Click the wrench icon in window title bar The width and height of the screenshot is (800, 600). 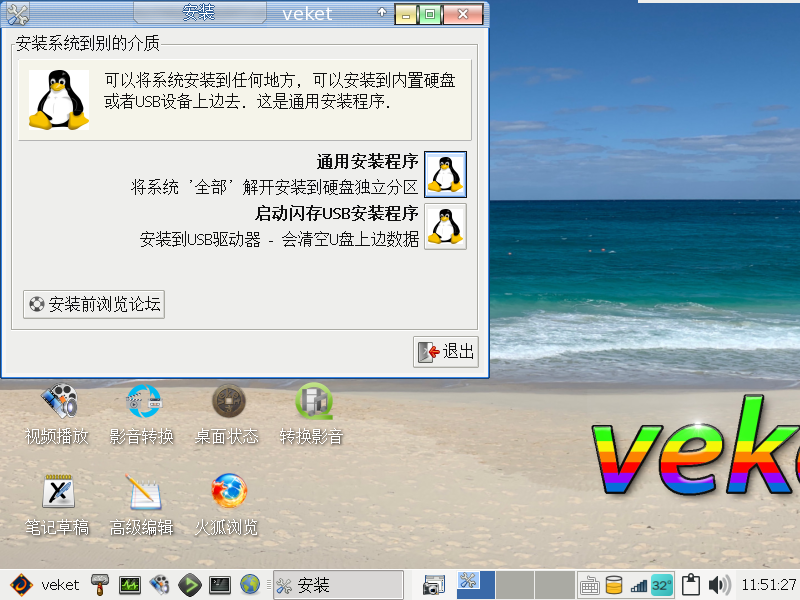(x=17, y=14)
